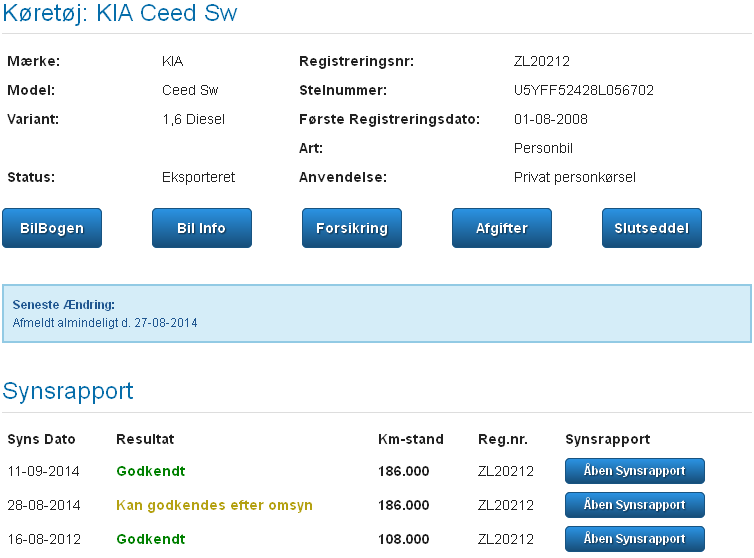The image size is (754, 558).
Task: Click 'Godkendt' result for 11-09-2014
Action: click(151, 471)
